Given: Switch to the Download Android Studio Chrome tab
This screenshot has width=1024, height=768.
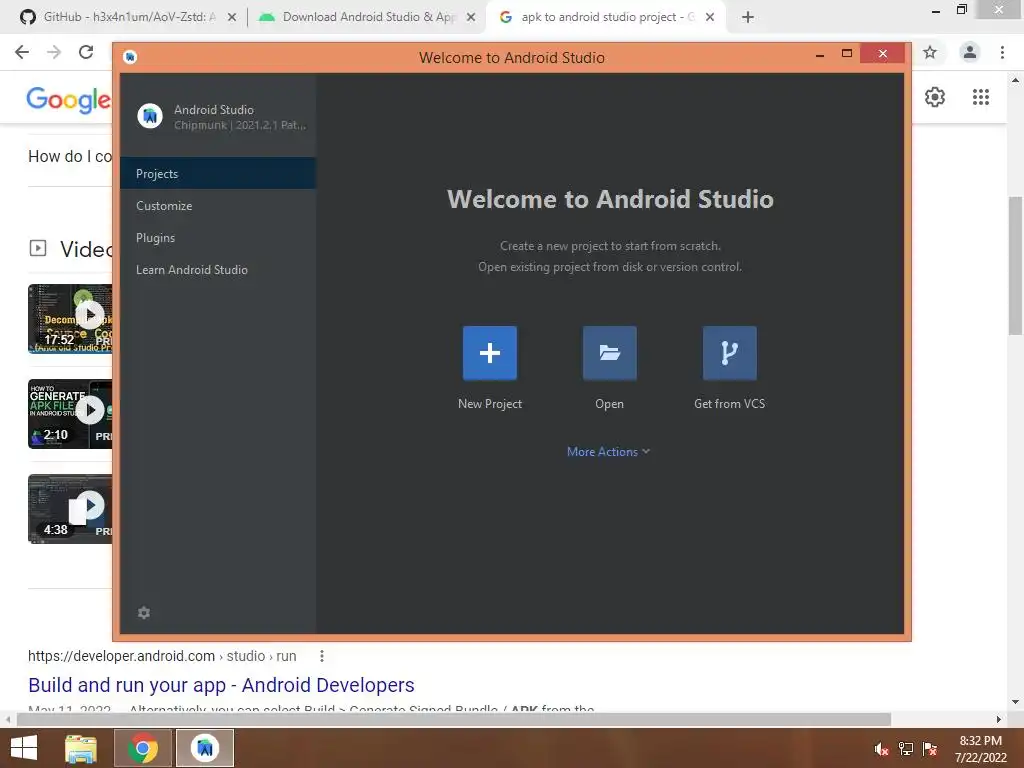Looking at the screenshot, I should pos(368,17).
